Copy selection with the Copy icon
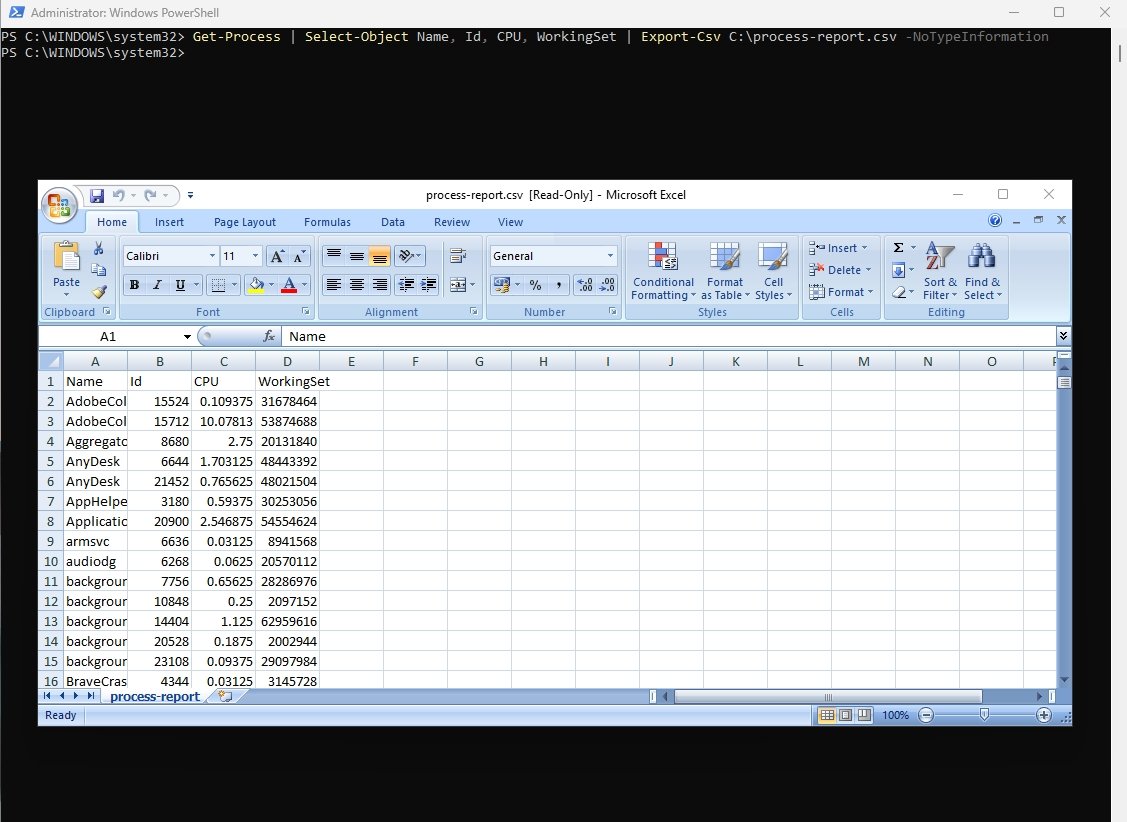This screenshot has width=1127, height=822. pyautogui.click(x=99, y=270)
